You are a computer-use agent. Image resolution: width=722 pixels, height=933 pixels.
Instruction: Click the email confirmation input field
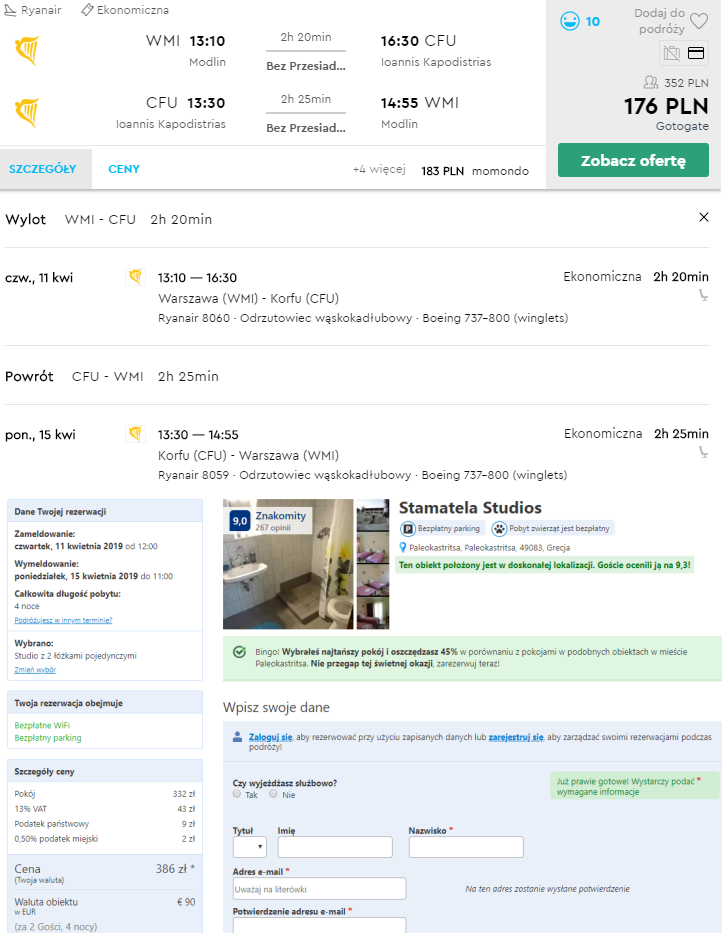point(319,925)
